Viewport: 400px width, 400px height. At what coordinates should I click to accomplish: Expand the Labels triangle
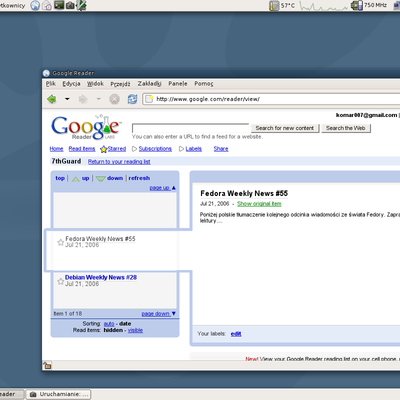(181, 149)
